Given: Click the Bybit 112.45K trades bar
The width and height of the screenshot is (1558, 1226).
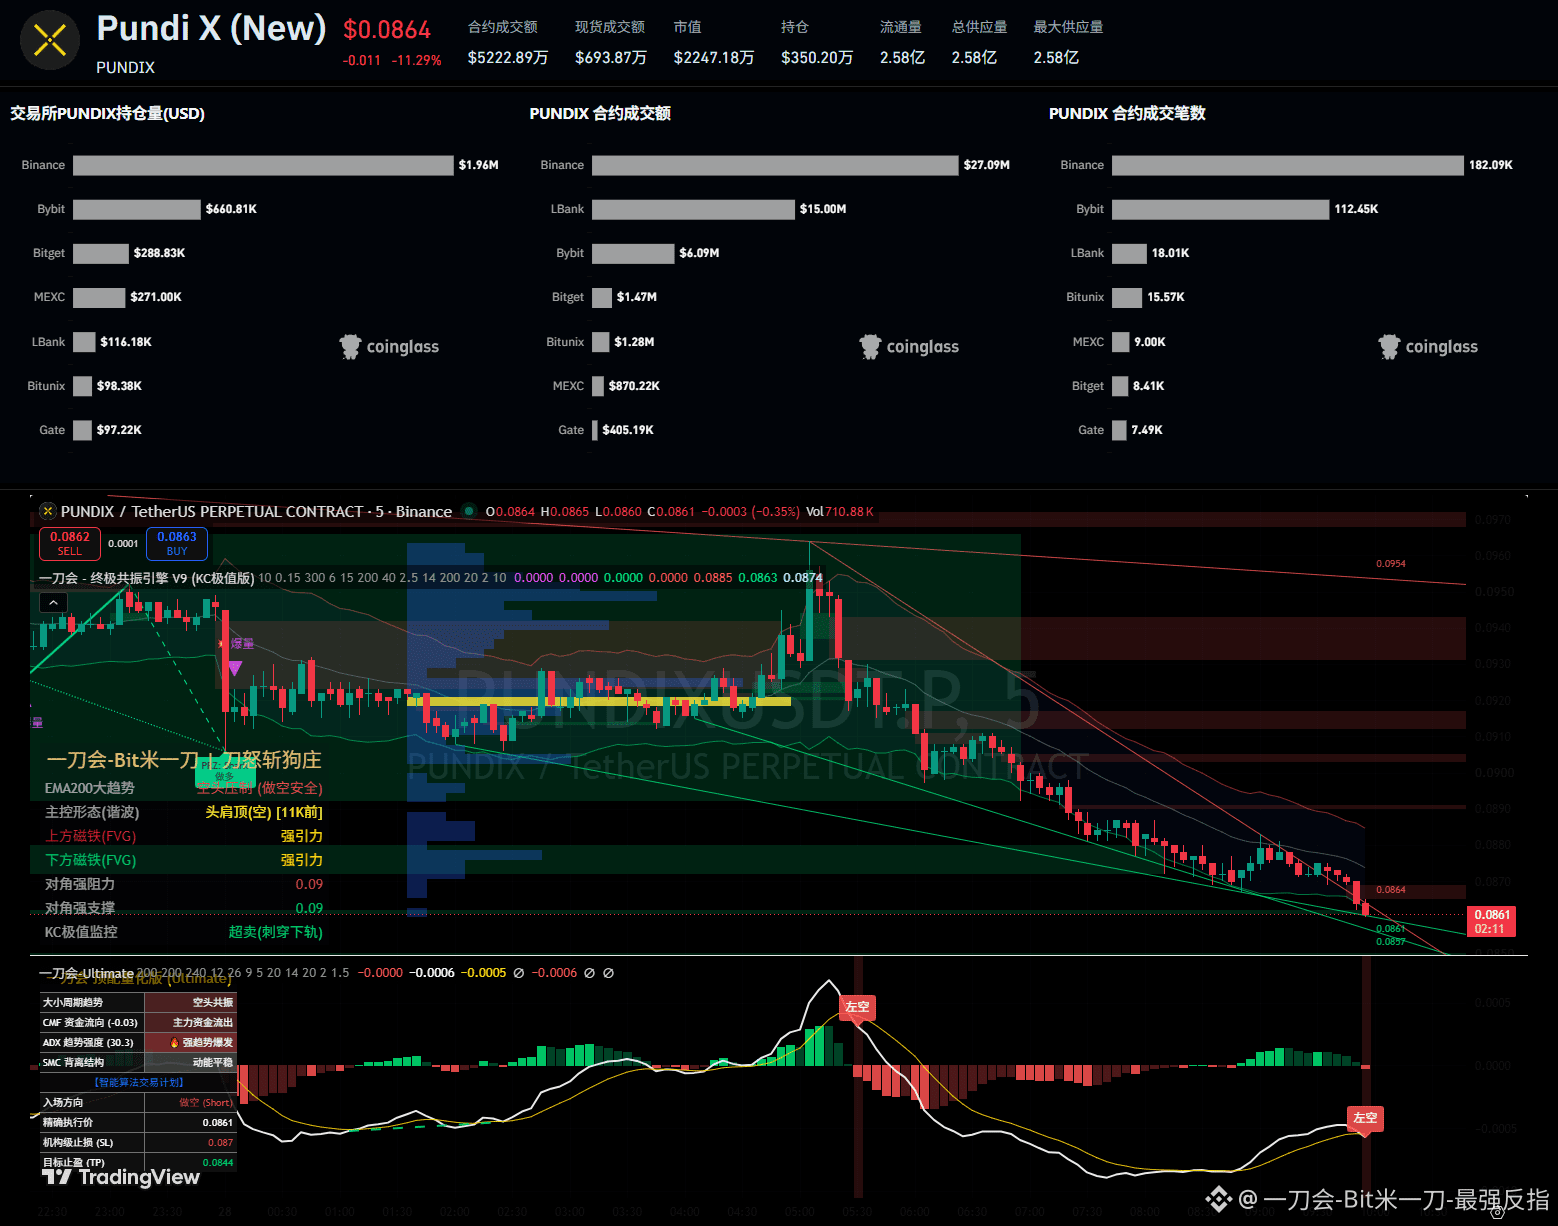Looking at the screenshot, I should pos(1221,209).
